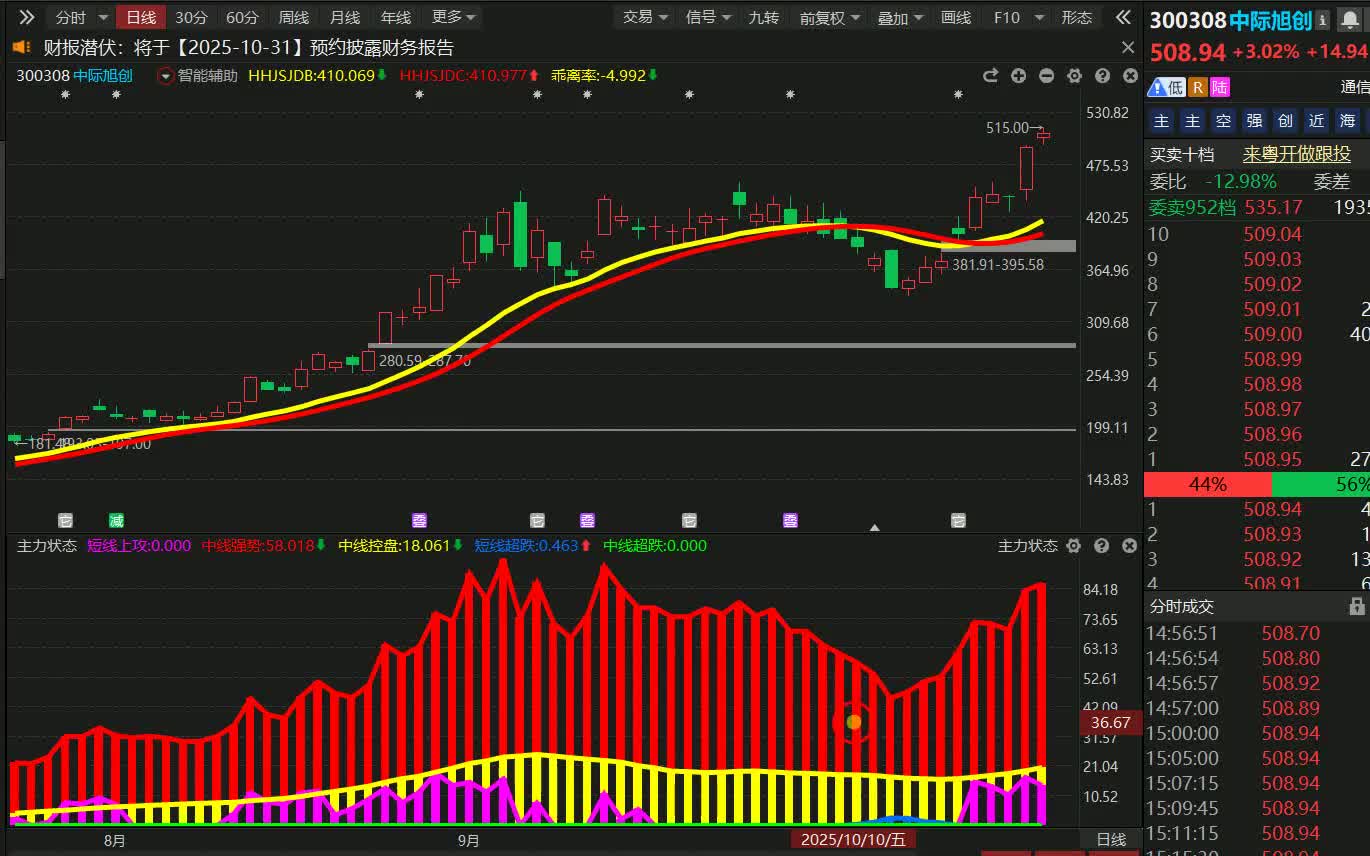
Task: Switch to the 周线 weekly tab
Action: [x=294, y=17]
